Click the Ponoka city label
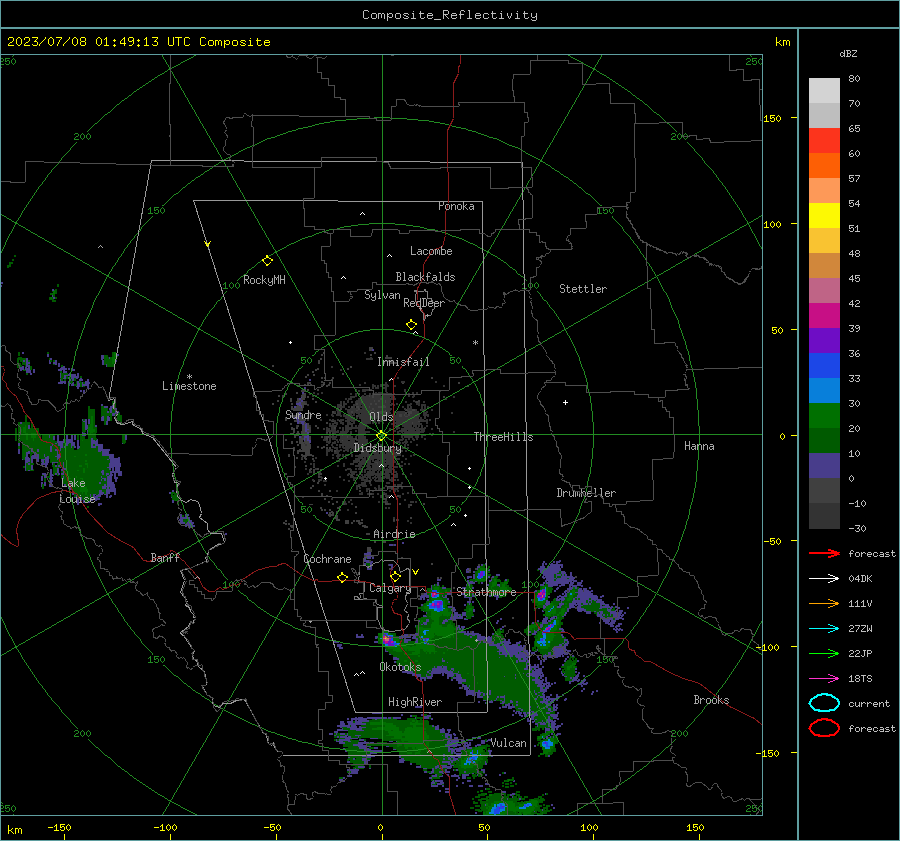Screen dimensions: 900x841 456,206
